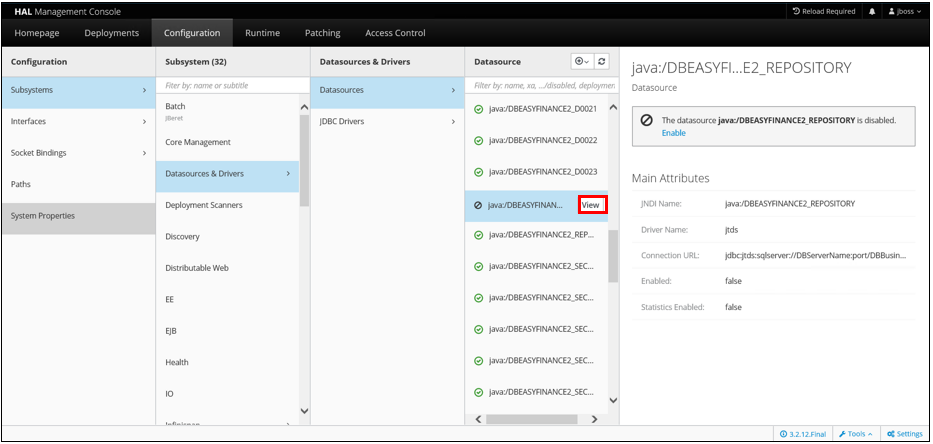
Task: Open the Tools menu in footer
Action: point(856,434)
